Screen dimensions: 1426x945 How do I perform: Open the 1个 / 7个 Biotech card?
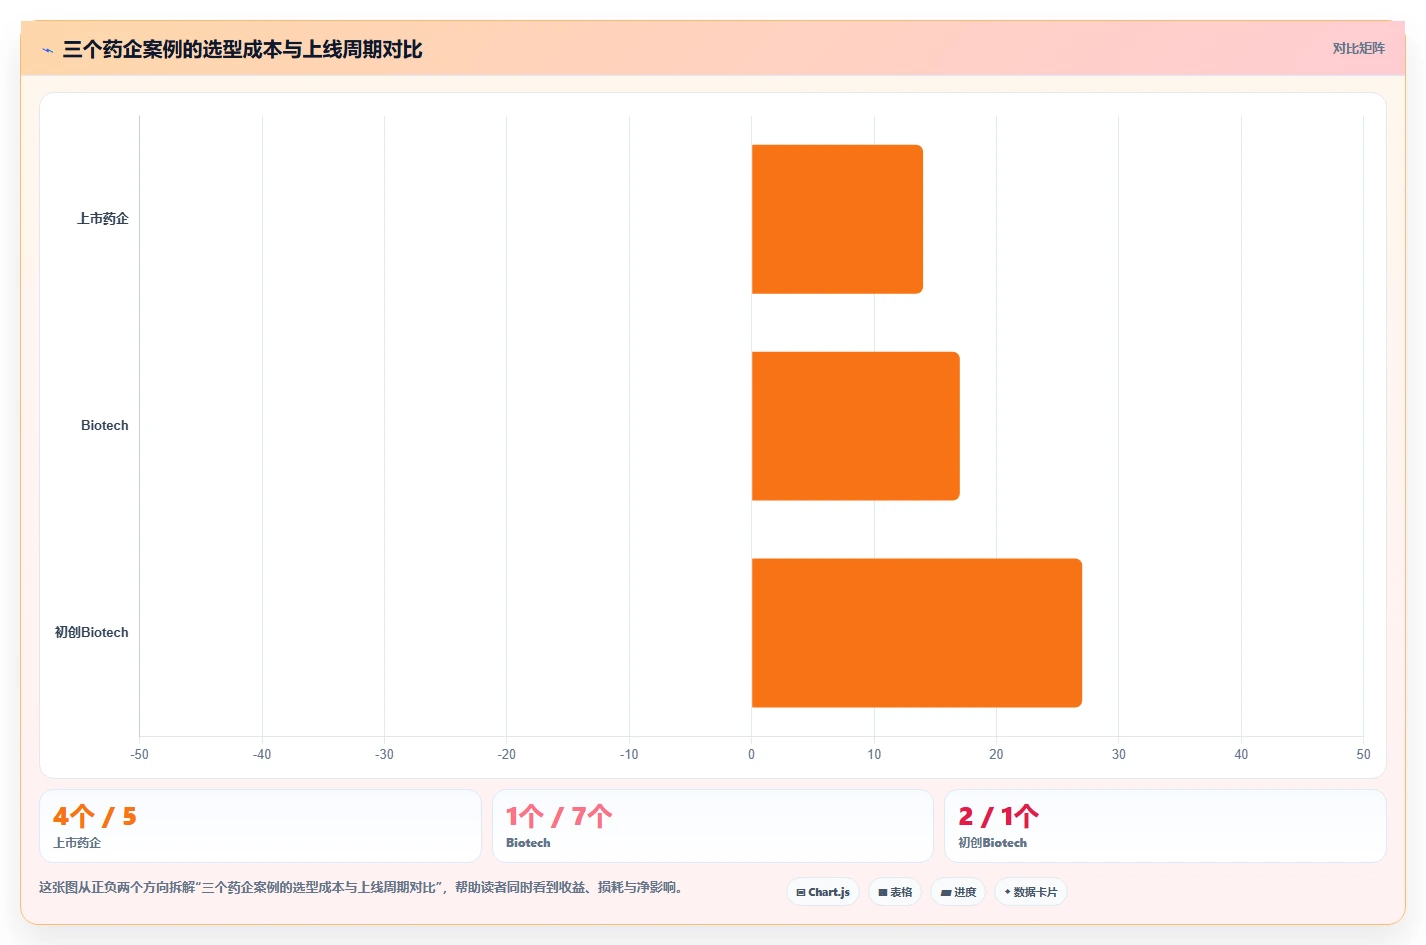[x=712, y=826]
